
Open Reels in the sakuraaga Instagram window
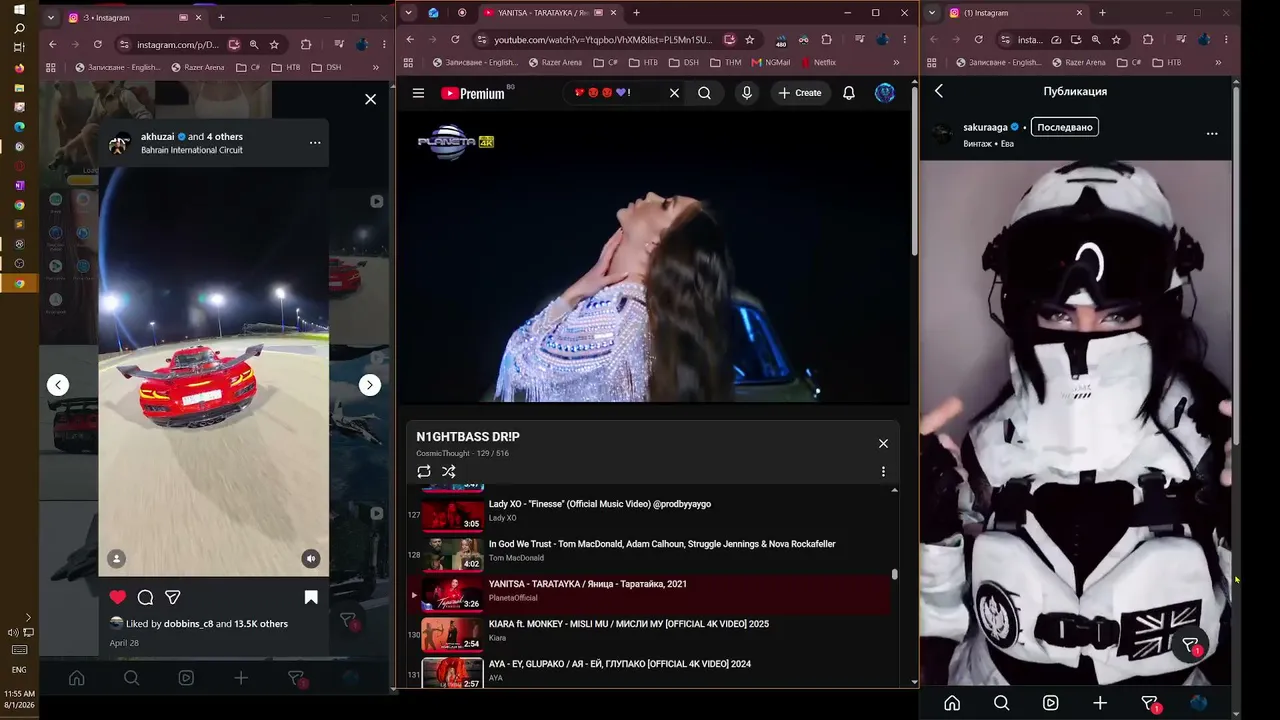(x=1050, y=703)
